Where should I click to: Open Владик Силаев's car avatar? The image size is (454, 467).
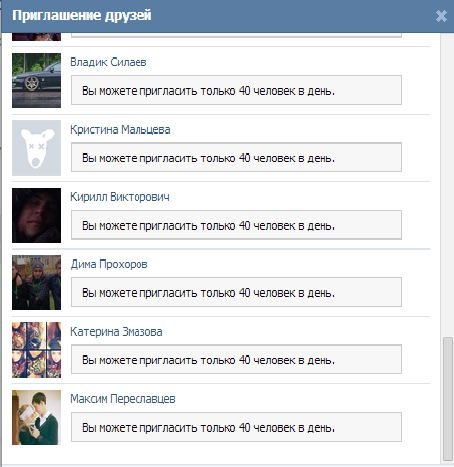[37, 80]
